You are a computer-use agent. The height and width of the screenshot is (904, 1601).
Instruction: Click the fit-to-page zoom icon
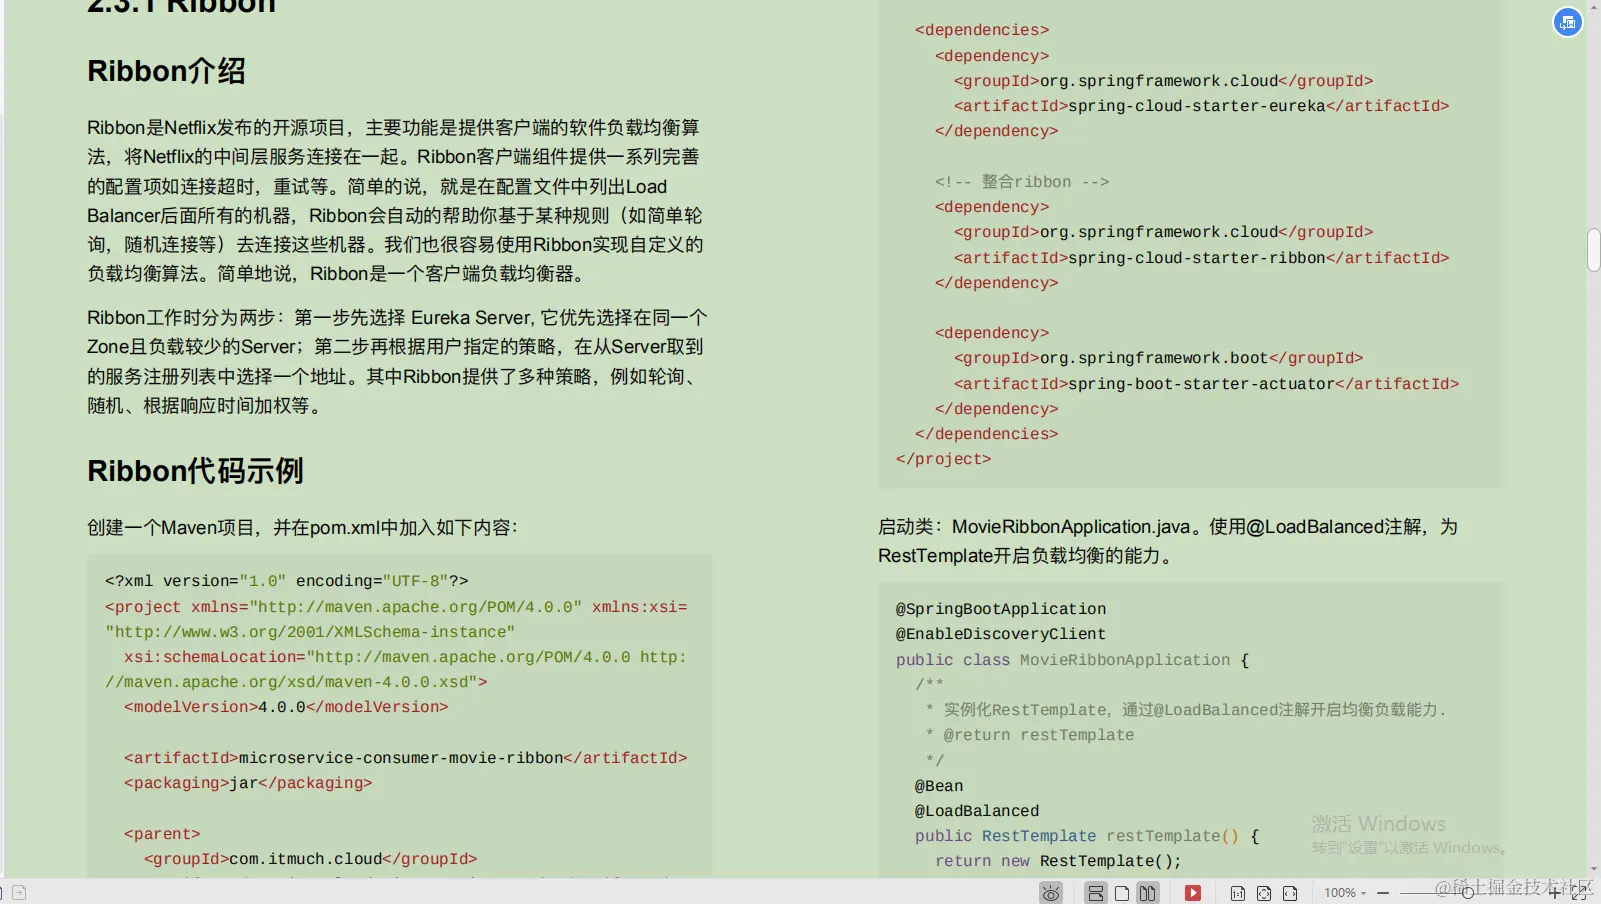click(1263, 892)
